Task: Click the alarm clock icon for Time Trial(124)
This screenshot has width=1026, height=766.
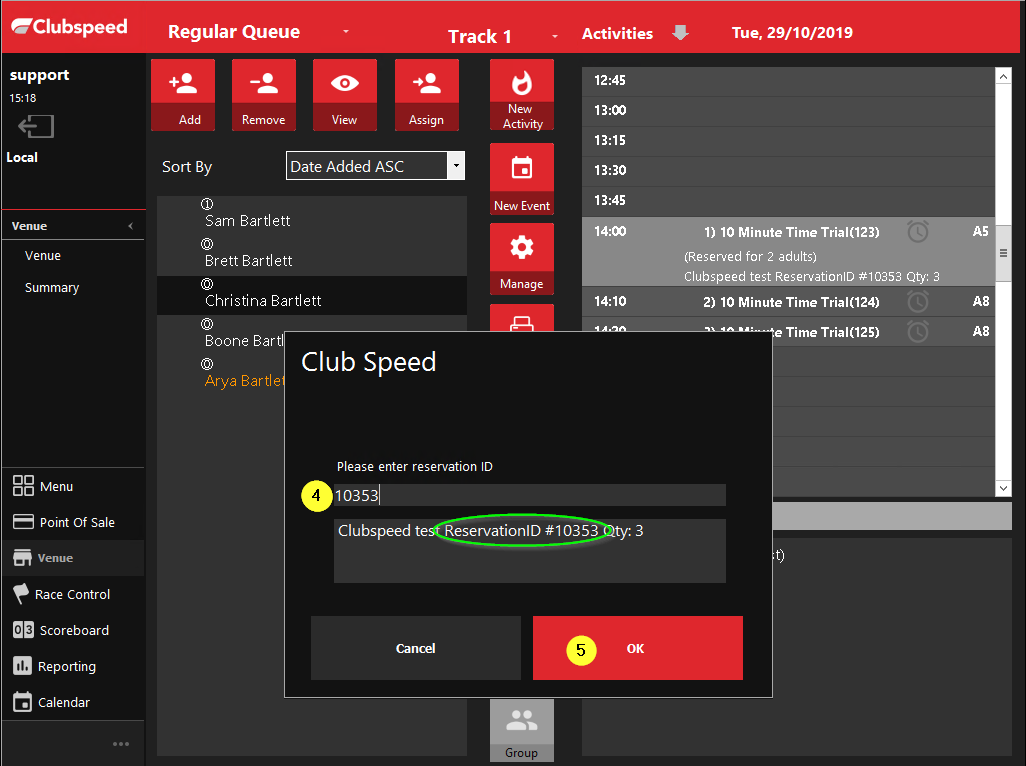Action: click(x=918, y=302)
